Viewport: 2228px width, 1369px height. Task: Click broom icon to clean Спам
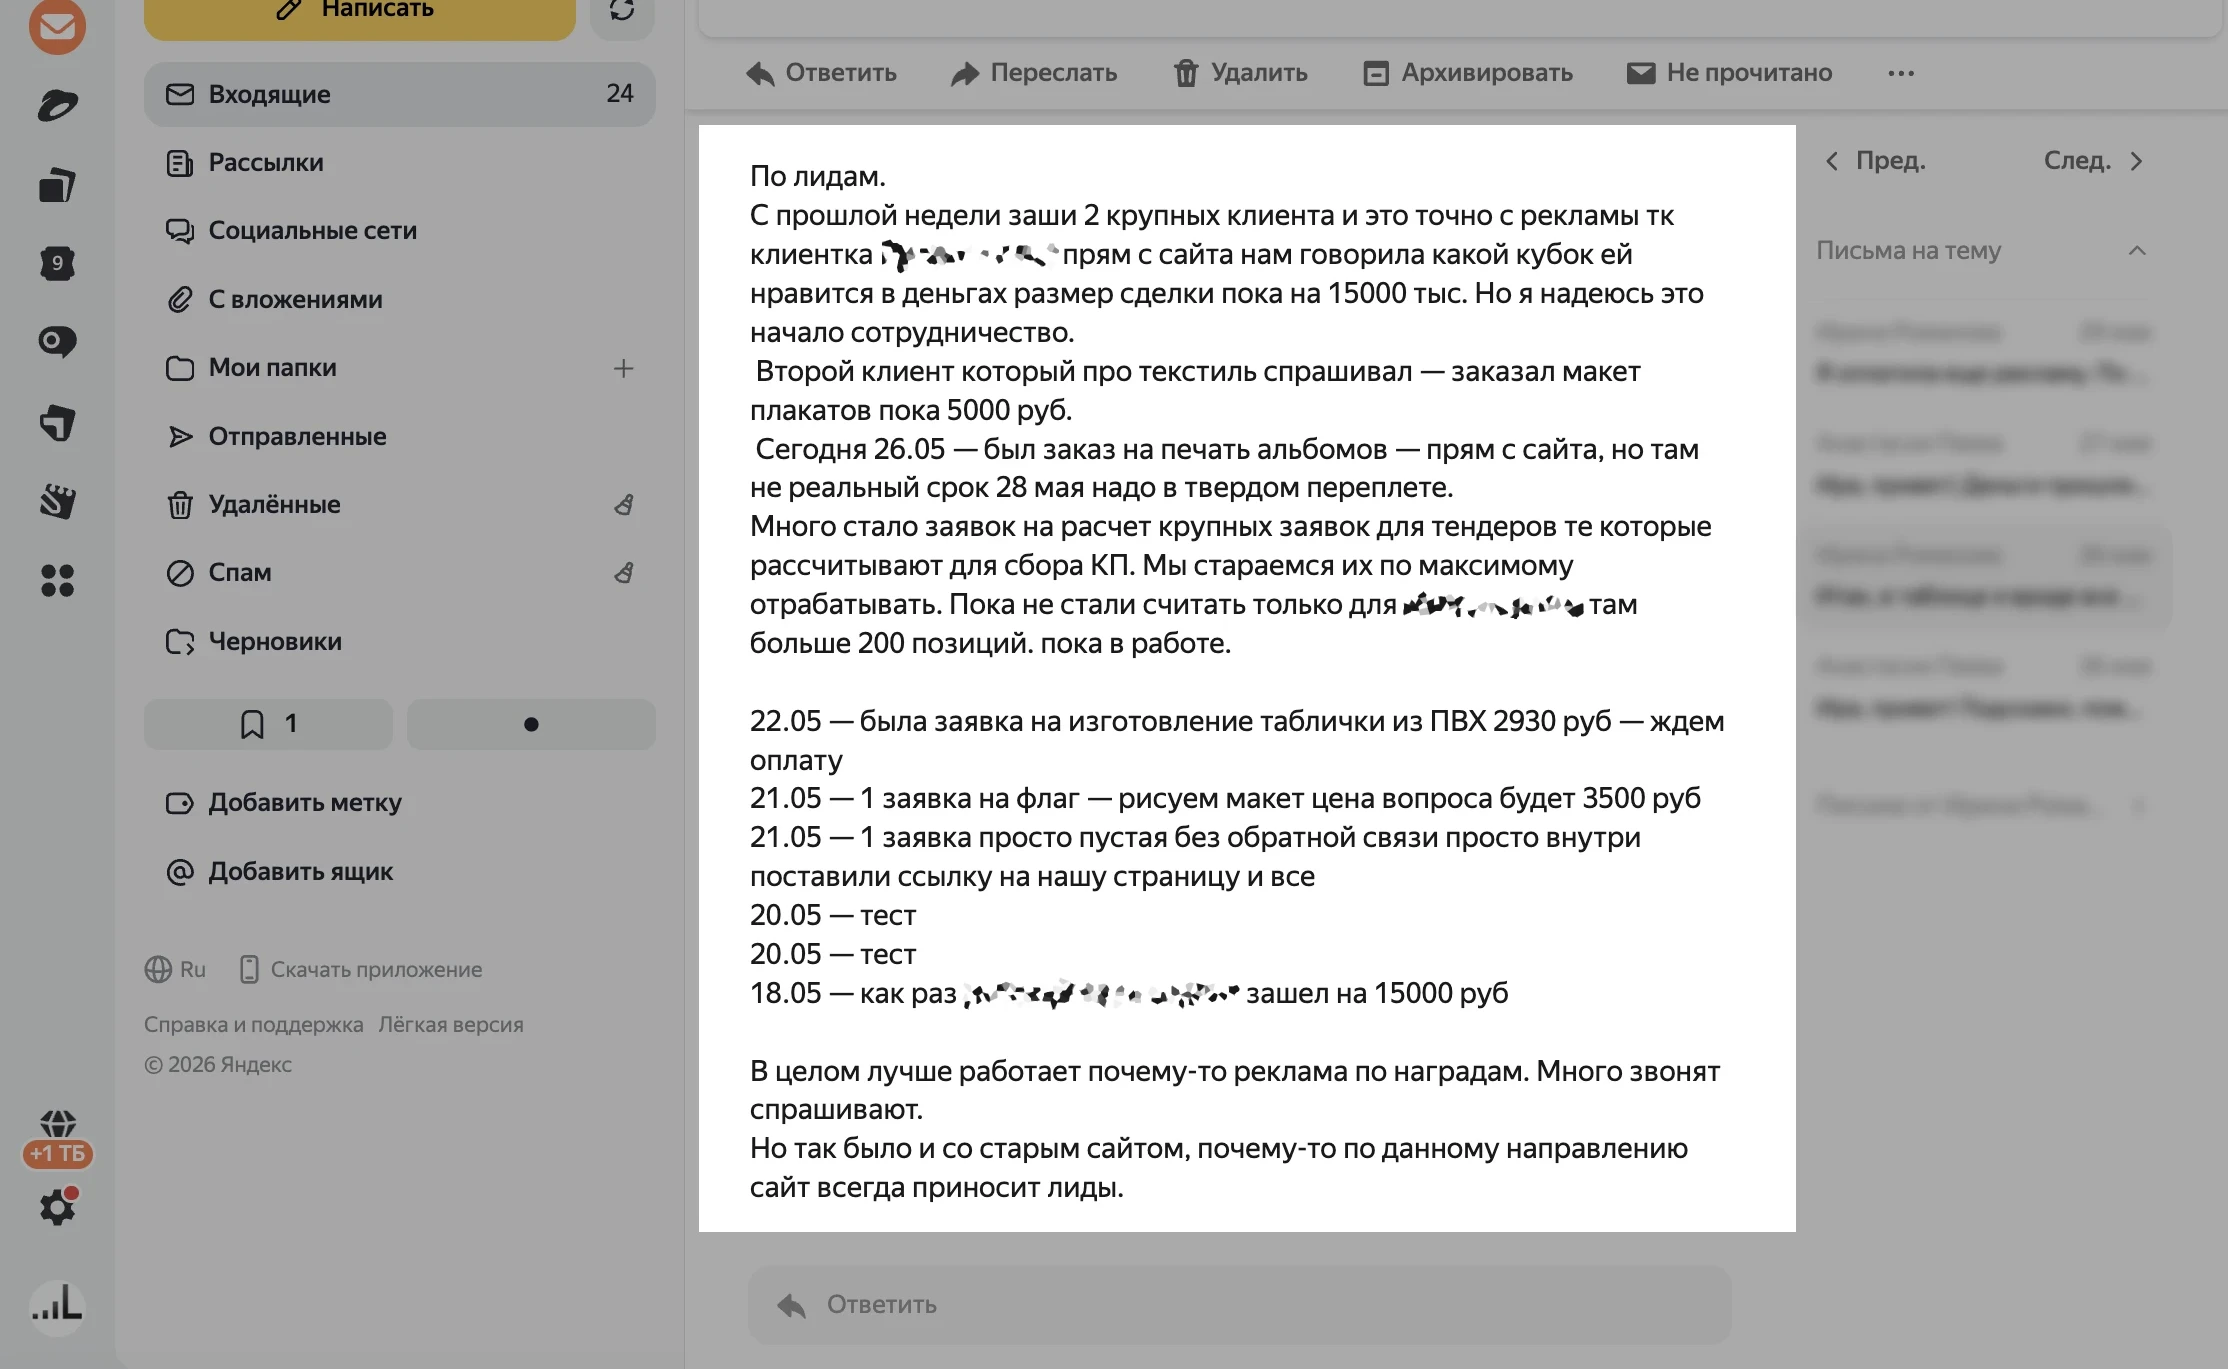click(623, 573)
